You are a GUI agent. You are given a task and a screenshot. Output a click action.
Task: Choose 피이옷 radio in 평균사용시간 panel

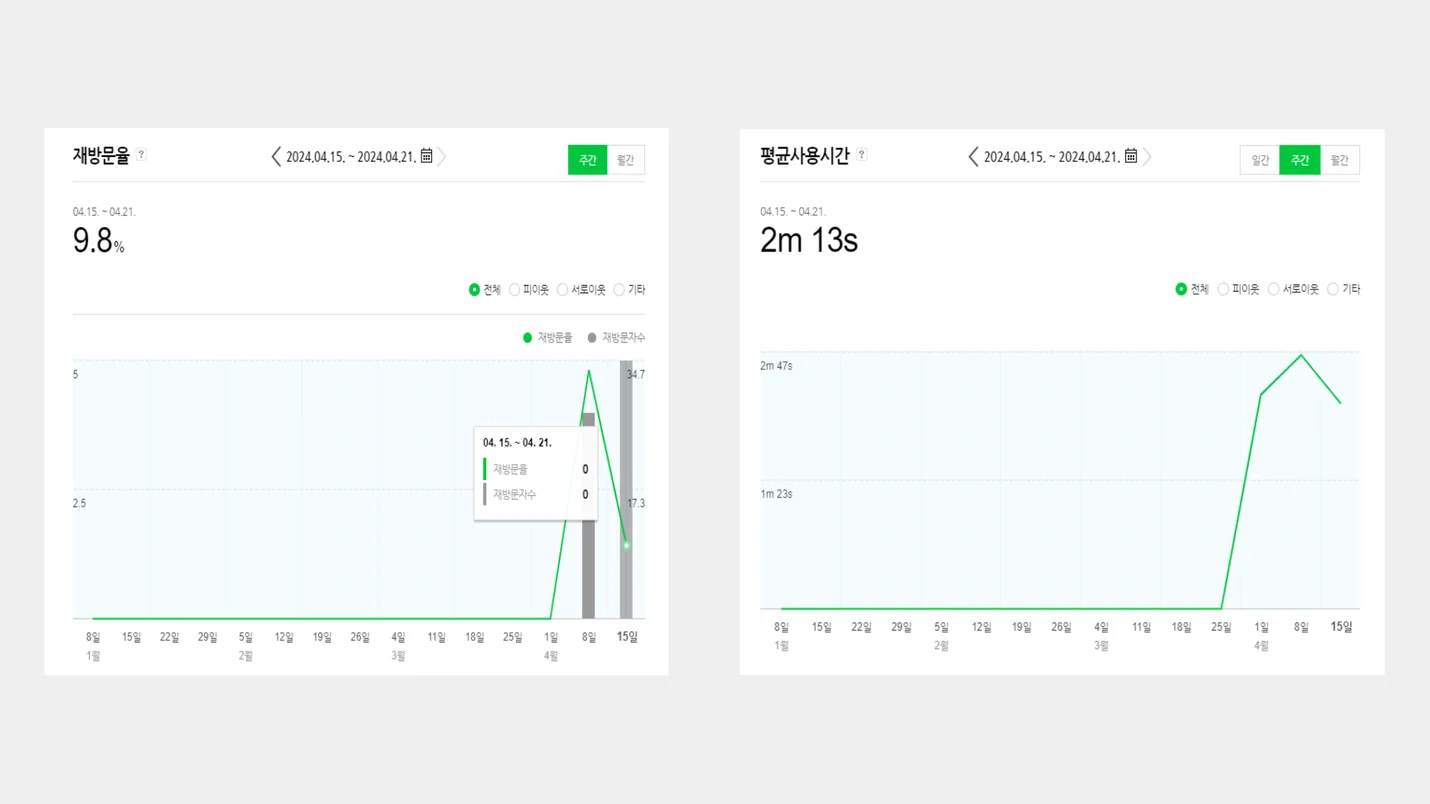(1223, 289)
